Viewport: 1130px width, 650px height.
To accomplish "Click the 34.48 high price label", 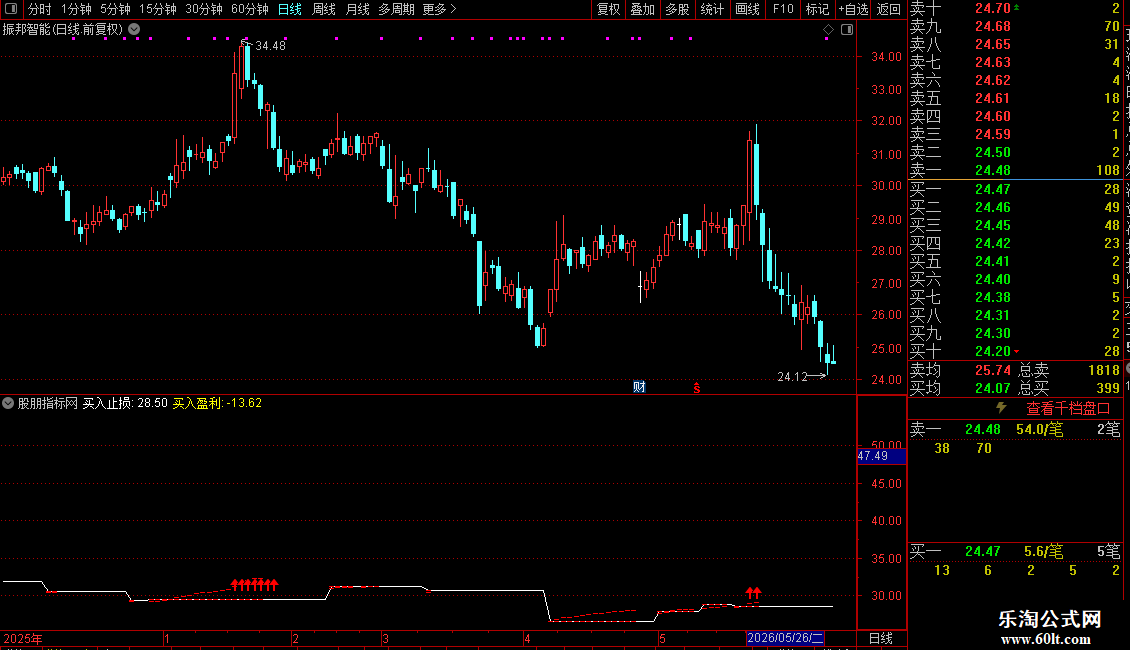I will pyautogui.click(x=270, y=46).
